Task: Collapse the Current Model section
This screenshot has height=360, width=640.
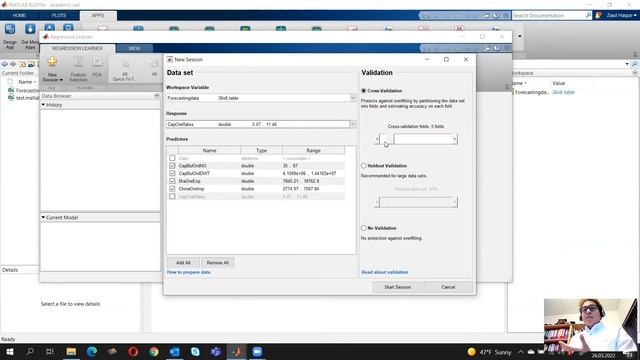Action: coord(43,218)
